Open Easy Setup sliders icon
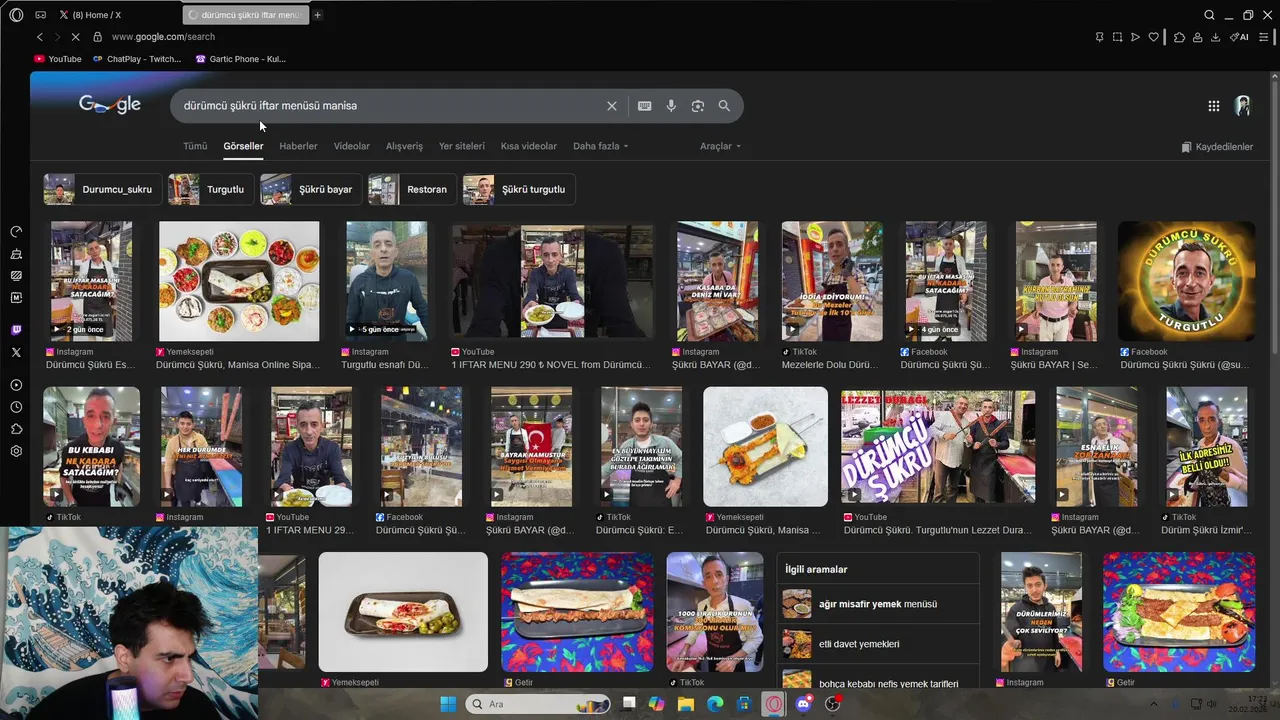 point(1265,37)
